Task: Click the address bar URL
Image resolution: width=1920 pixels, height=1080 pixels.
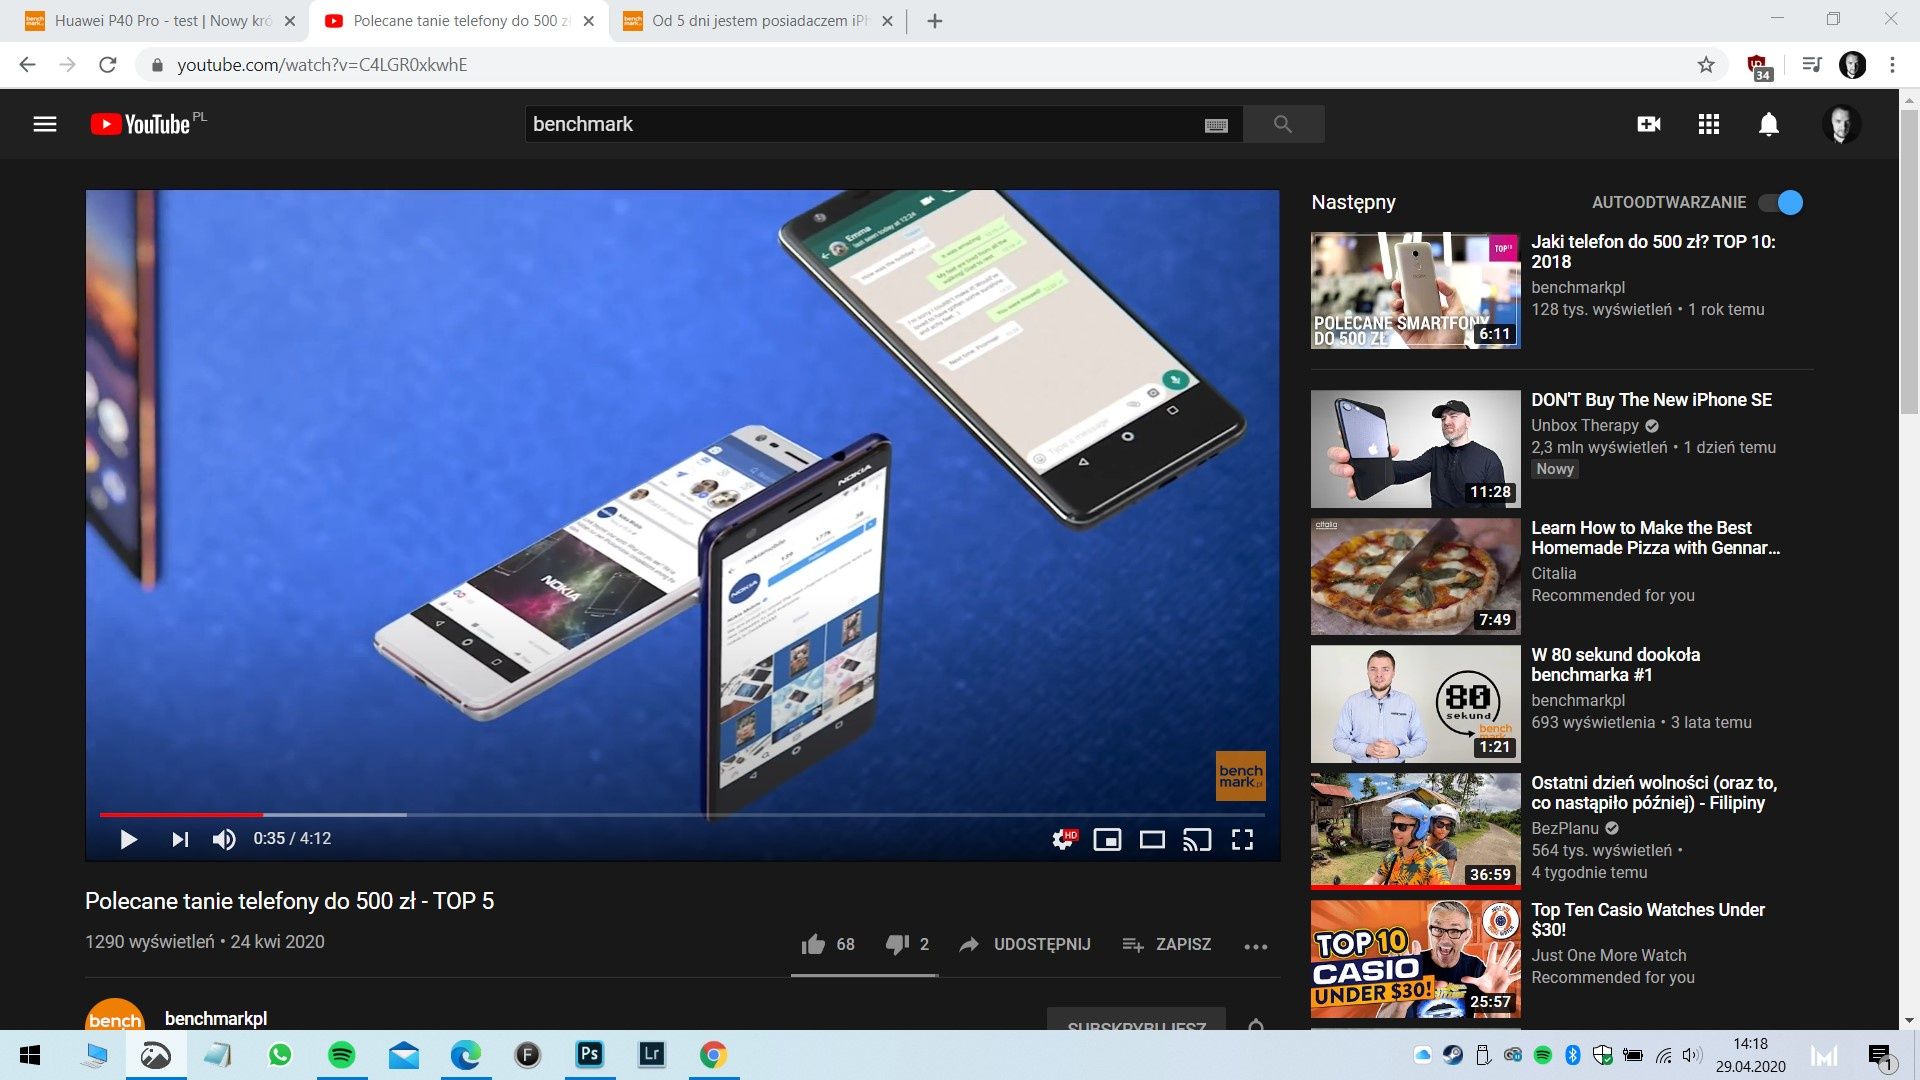Action: coord(322,65)
